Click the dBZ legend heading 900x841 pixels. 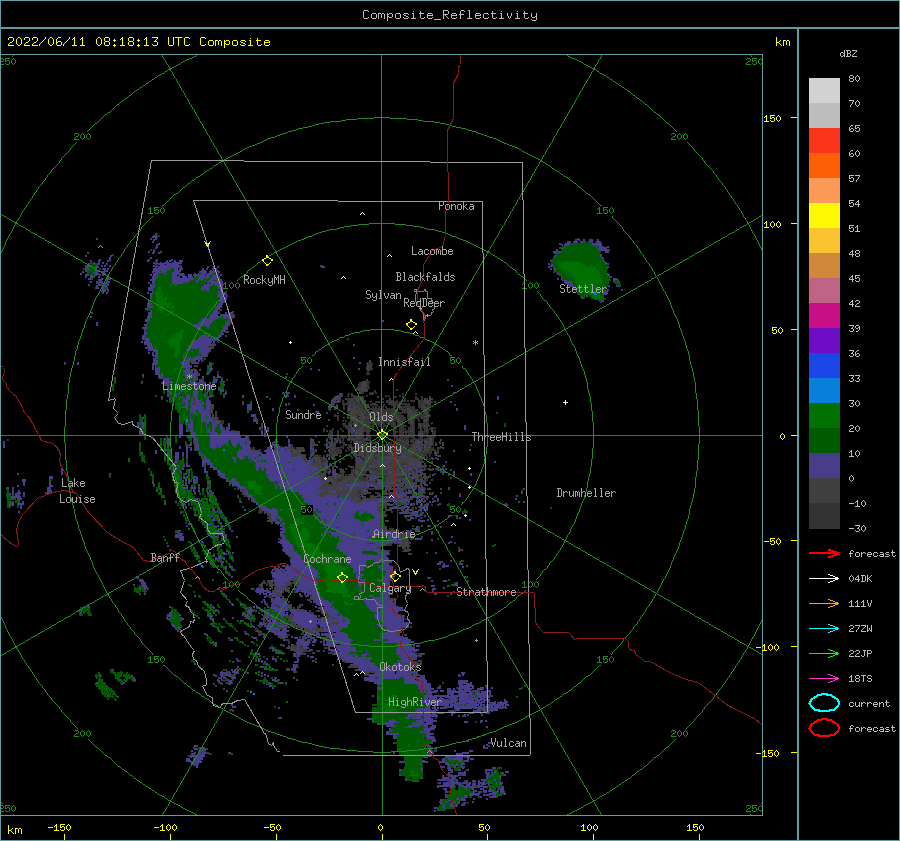[848, 53]
